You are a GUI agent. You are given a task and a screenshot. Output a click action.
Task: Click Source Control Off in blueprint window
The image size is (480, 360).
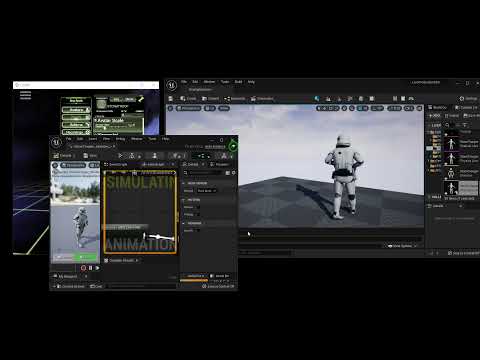(x=218, y=286)
